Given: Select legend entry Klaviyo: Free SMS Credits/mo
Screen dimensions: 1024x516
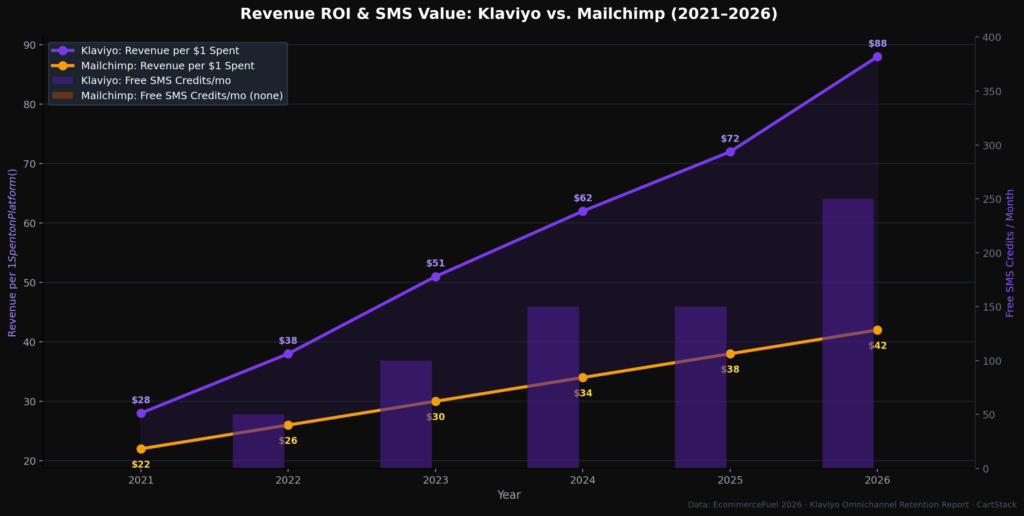Looking at the screenshot, I should tap(140, 80).
